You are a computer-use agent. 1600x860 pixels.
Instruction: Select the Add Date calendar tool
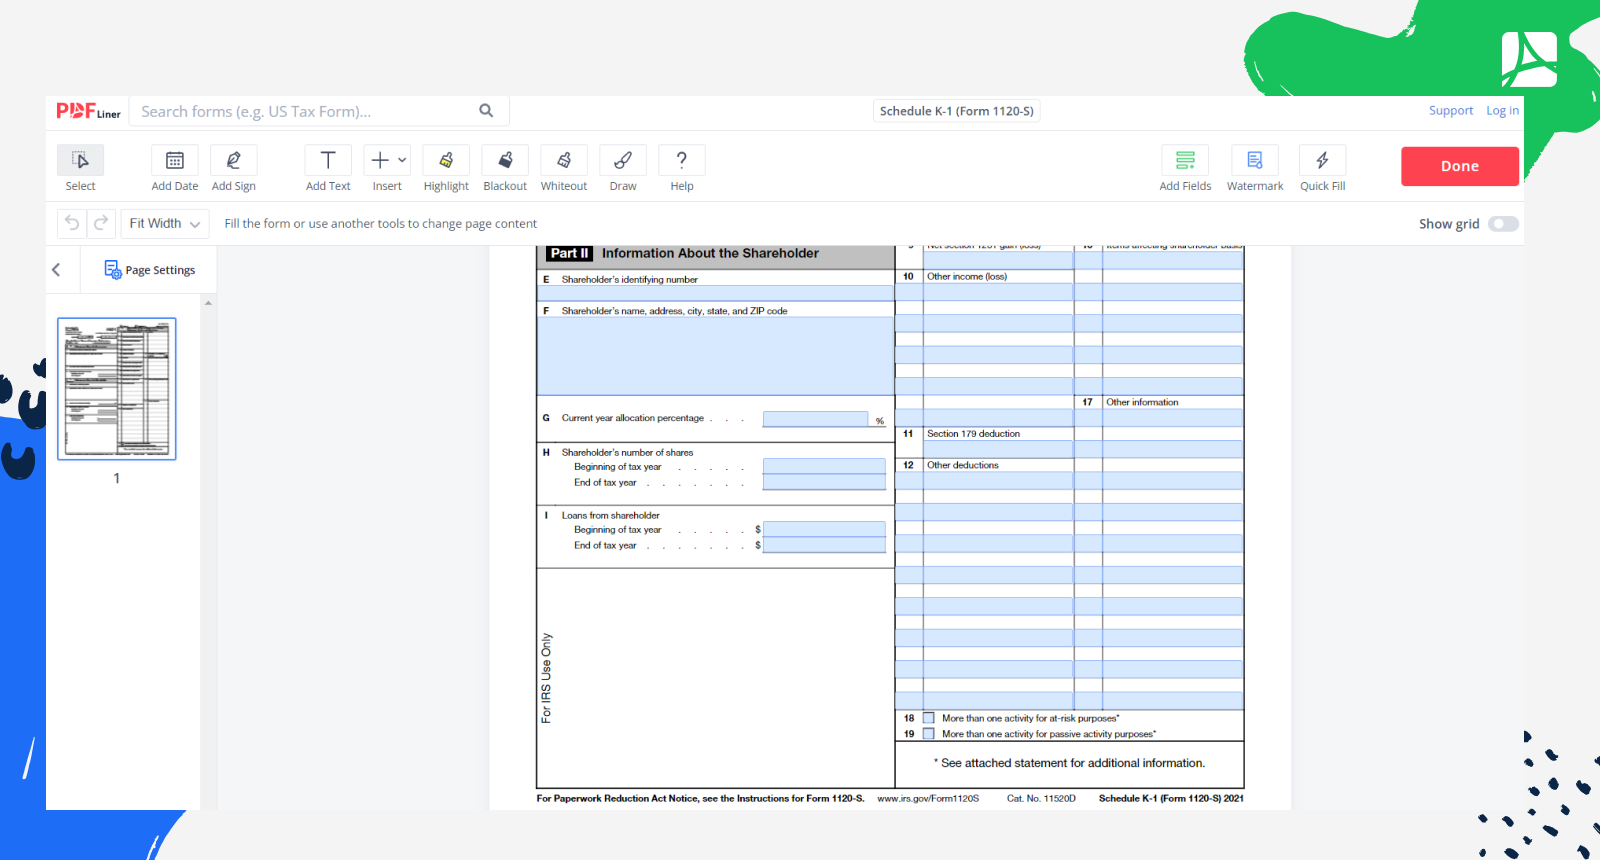click(x=174, y=161)
